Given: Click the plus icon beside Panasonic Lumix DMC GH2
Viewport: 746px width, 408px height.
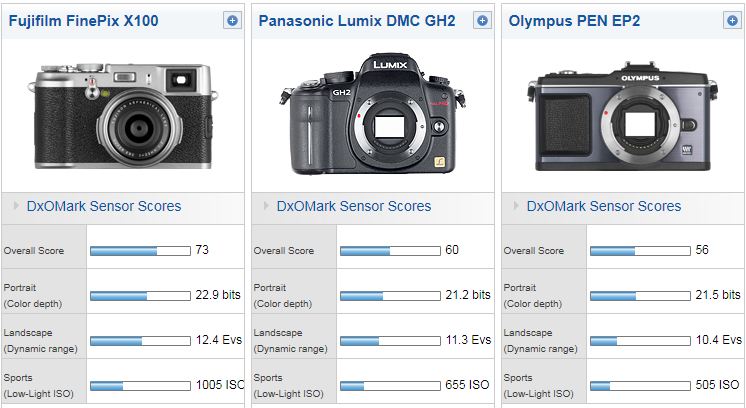Looking at the screenshot, I should (x=482, y=20).
